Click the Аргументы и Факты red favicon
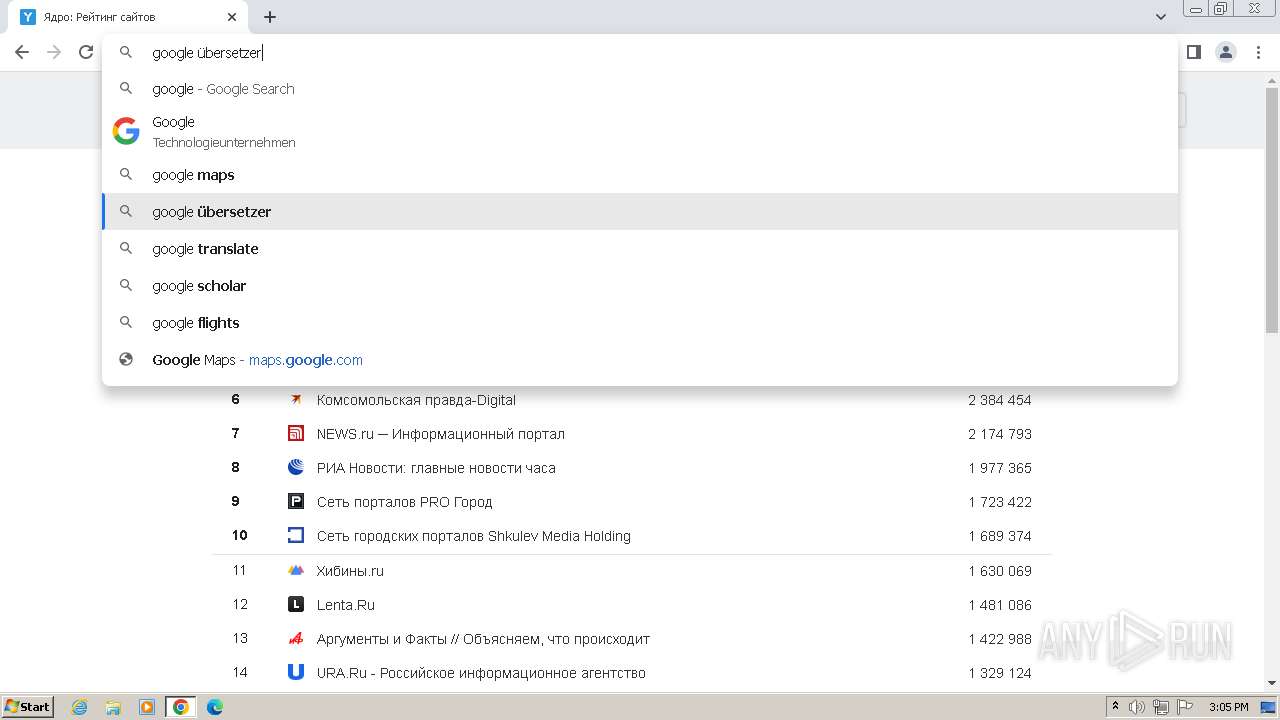 (296, 638)
